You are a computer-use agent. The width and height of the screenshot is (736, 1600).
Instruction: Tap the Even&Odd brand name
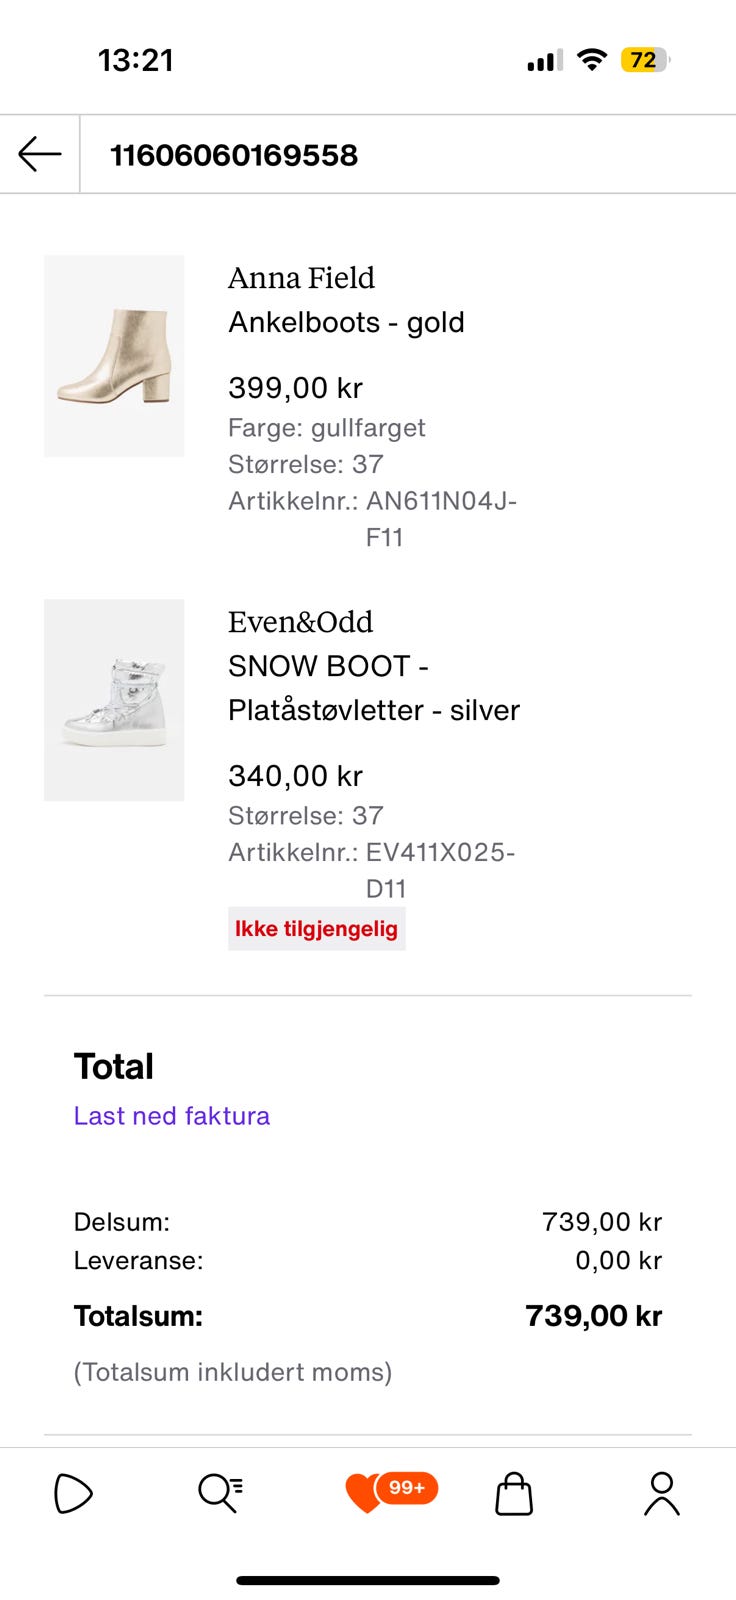[300, 622]
